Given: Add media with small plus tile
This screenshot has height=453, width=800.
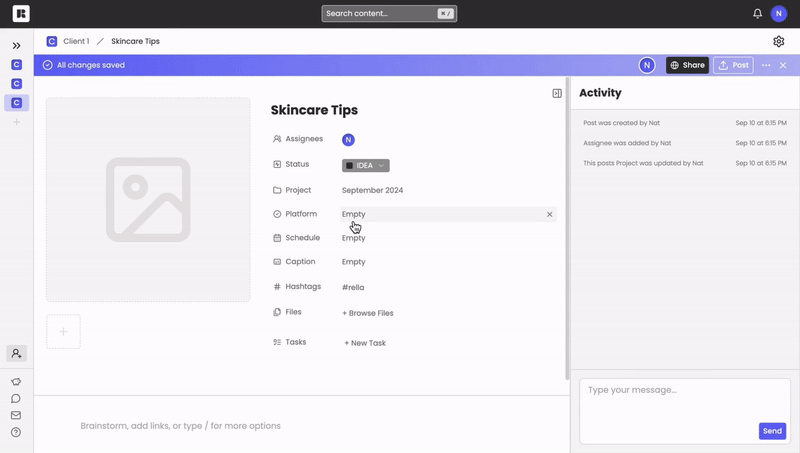Looking at the screenshot, I should point(63,332).
